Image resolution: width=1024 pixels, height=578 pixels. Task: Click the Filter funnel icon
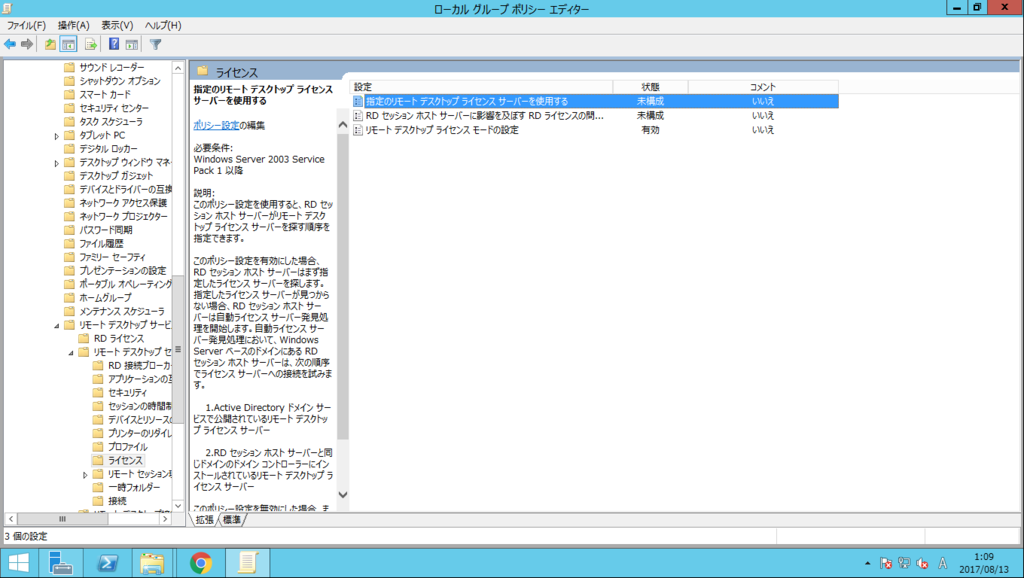coord(155,44)
